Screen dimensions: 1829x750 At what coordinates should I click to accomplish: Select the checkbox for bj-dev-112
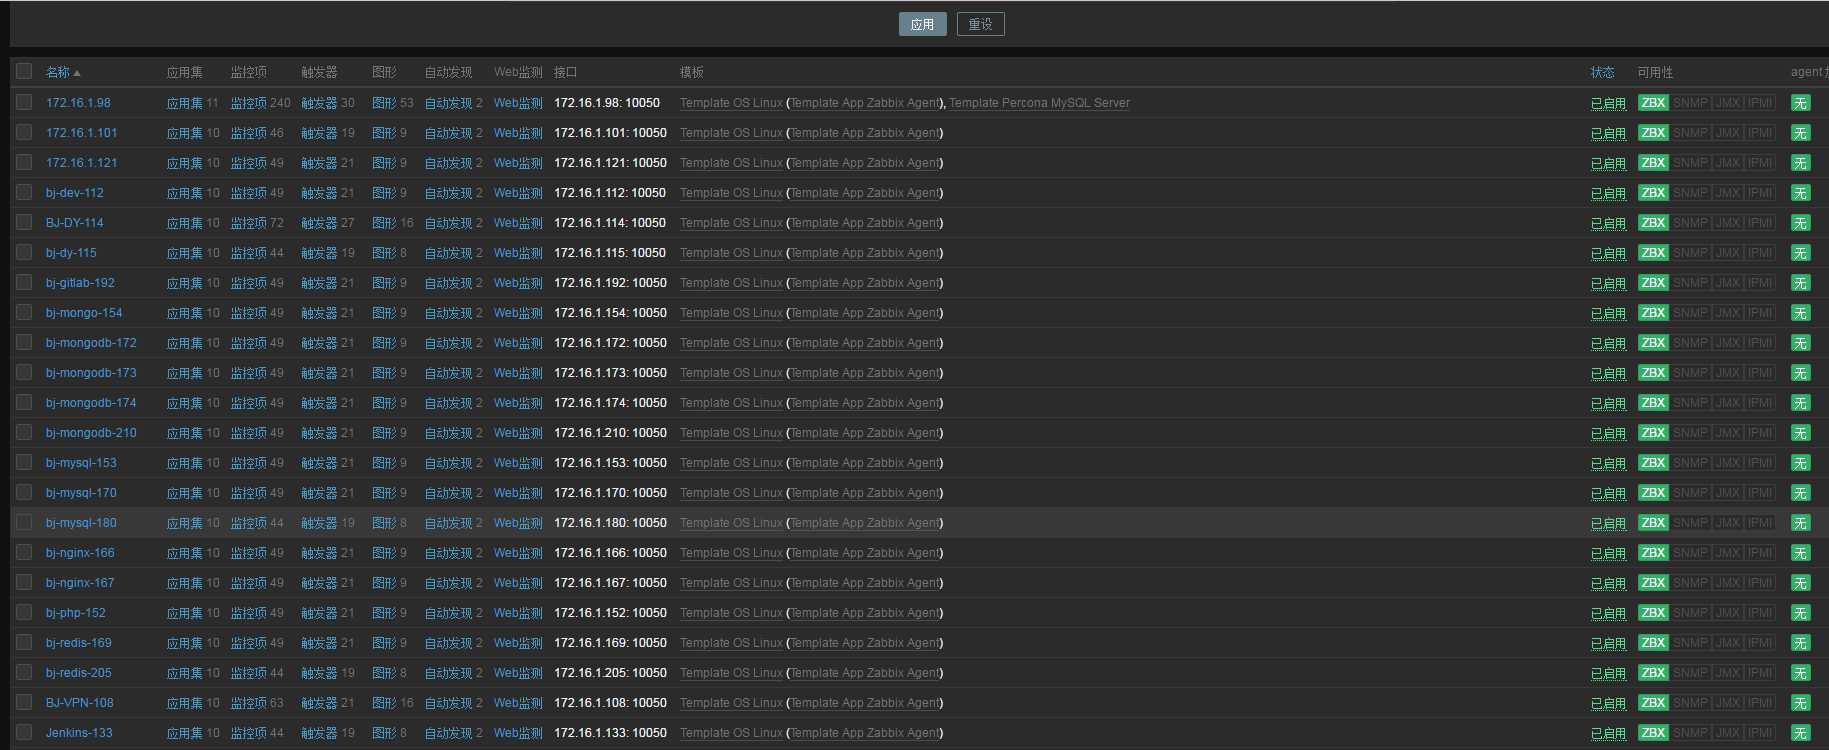point(24,192)
